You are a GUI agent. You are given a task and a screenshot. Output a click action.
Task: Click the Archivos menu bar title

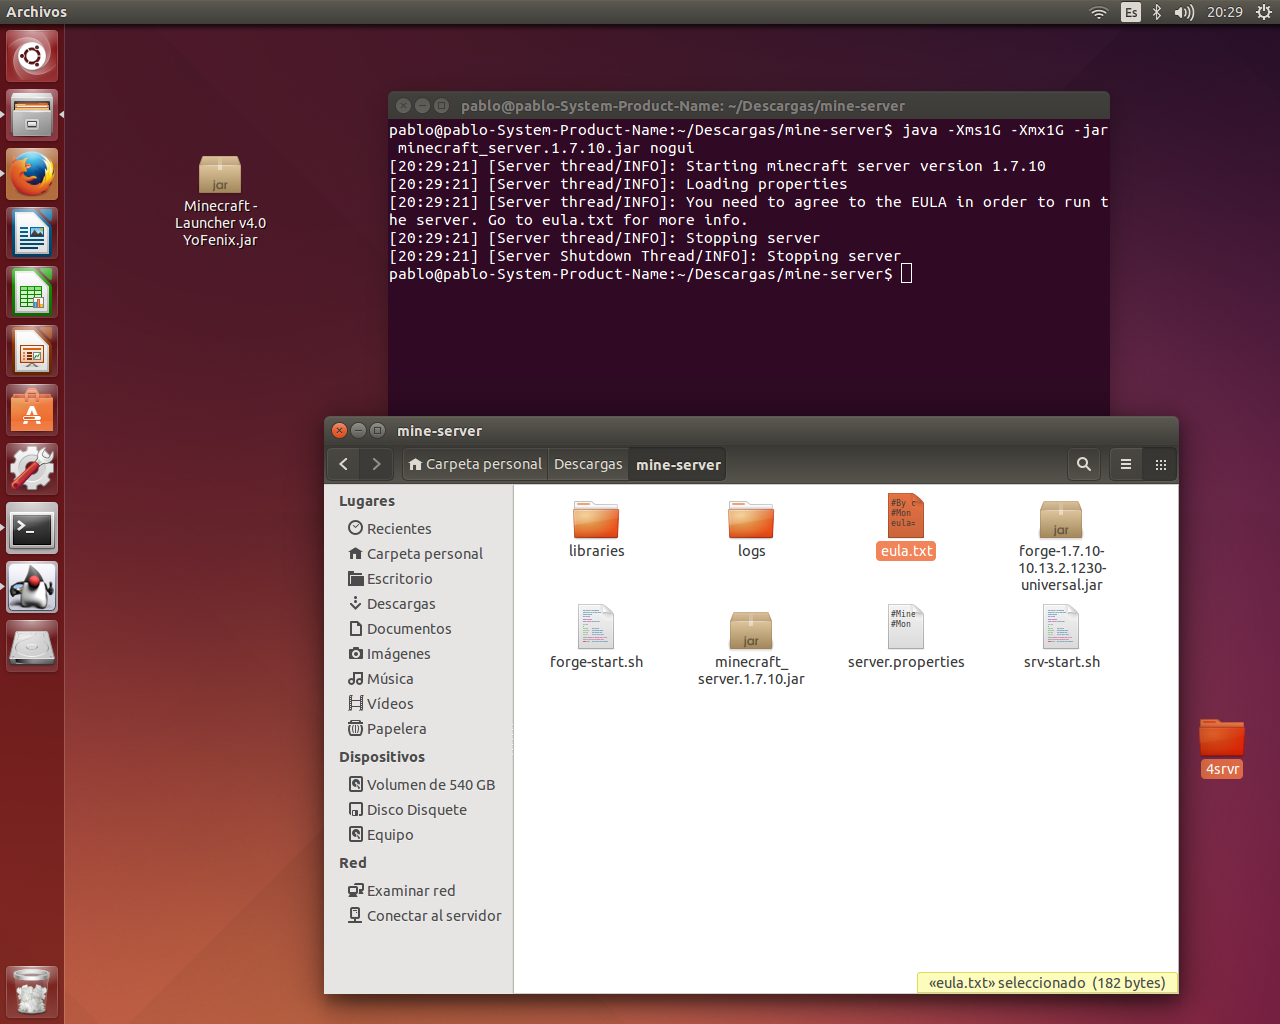coord(36,12)
